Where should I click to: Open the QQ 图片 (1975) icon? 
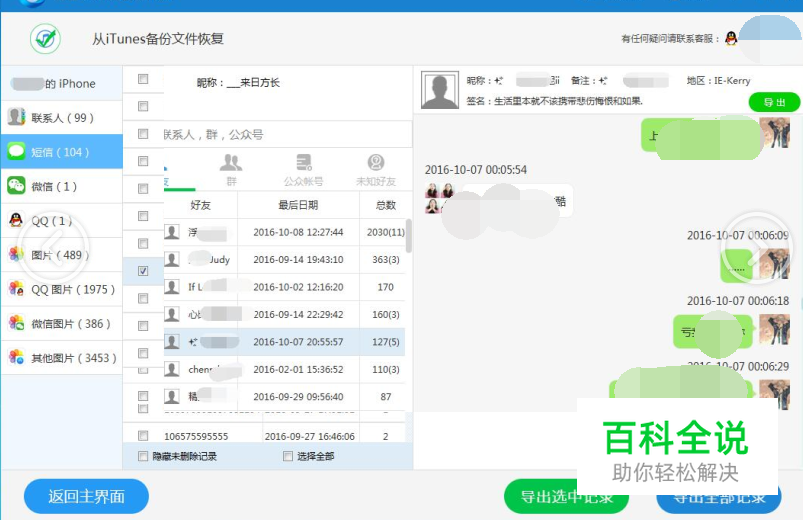point(16,289)
